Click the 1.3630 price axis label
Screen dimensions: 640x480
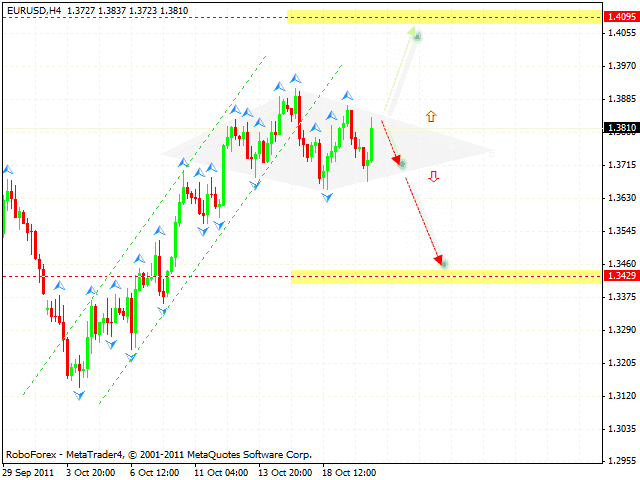622,198
